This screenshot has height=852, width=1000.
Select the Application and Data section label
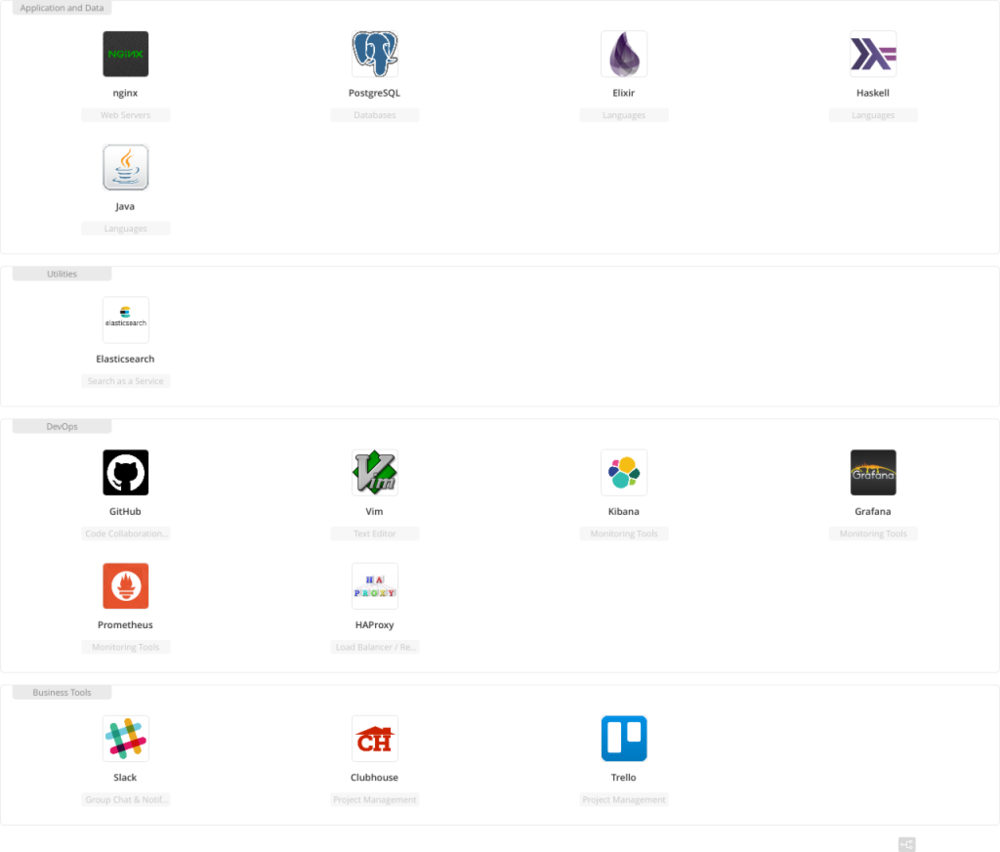point(62,8)
